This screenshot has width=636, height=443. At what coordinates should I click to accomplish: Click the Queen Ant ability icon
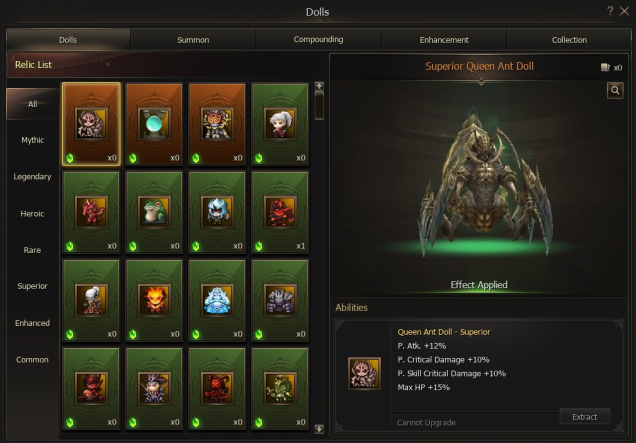click(x=364, y=373)
